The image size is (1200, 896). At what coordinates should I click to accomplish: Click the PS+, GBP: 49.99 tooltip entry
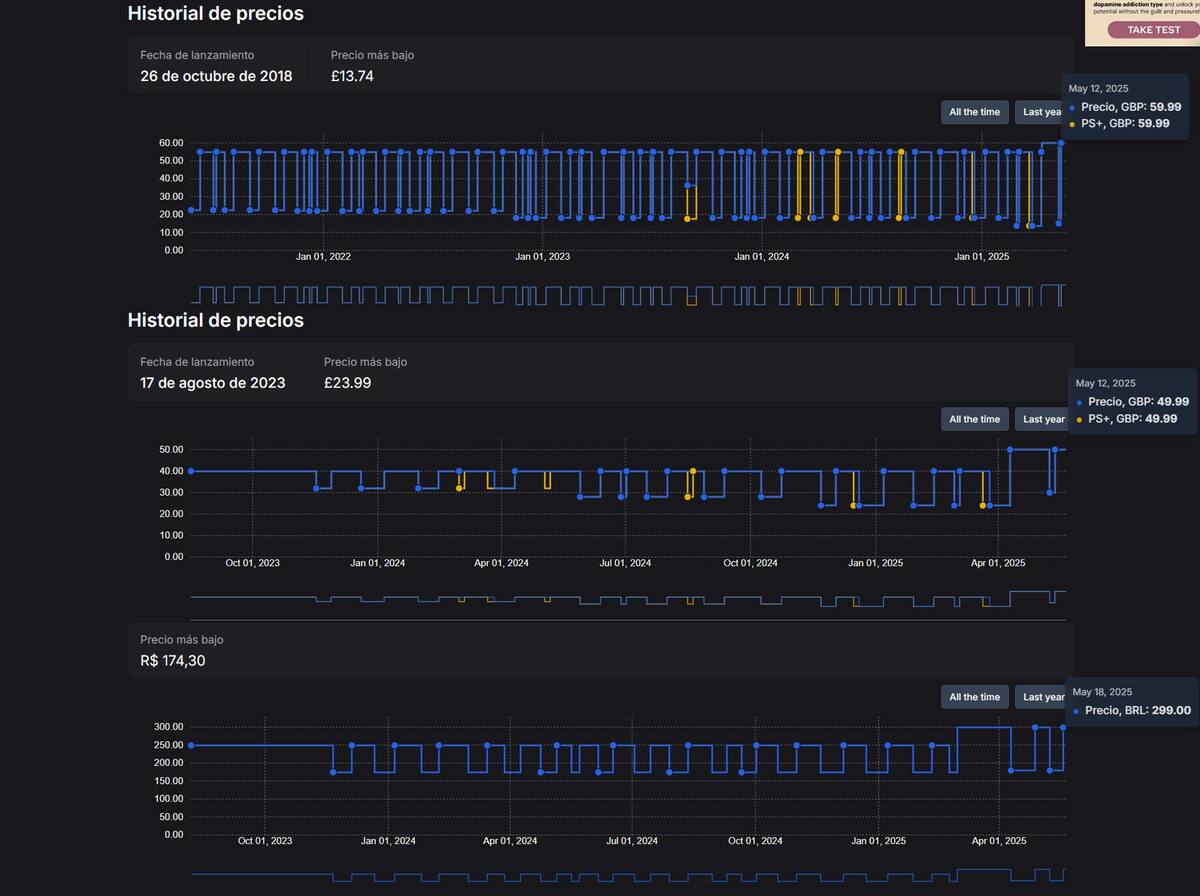coord(1133,419)
